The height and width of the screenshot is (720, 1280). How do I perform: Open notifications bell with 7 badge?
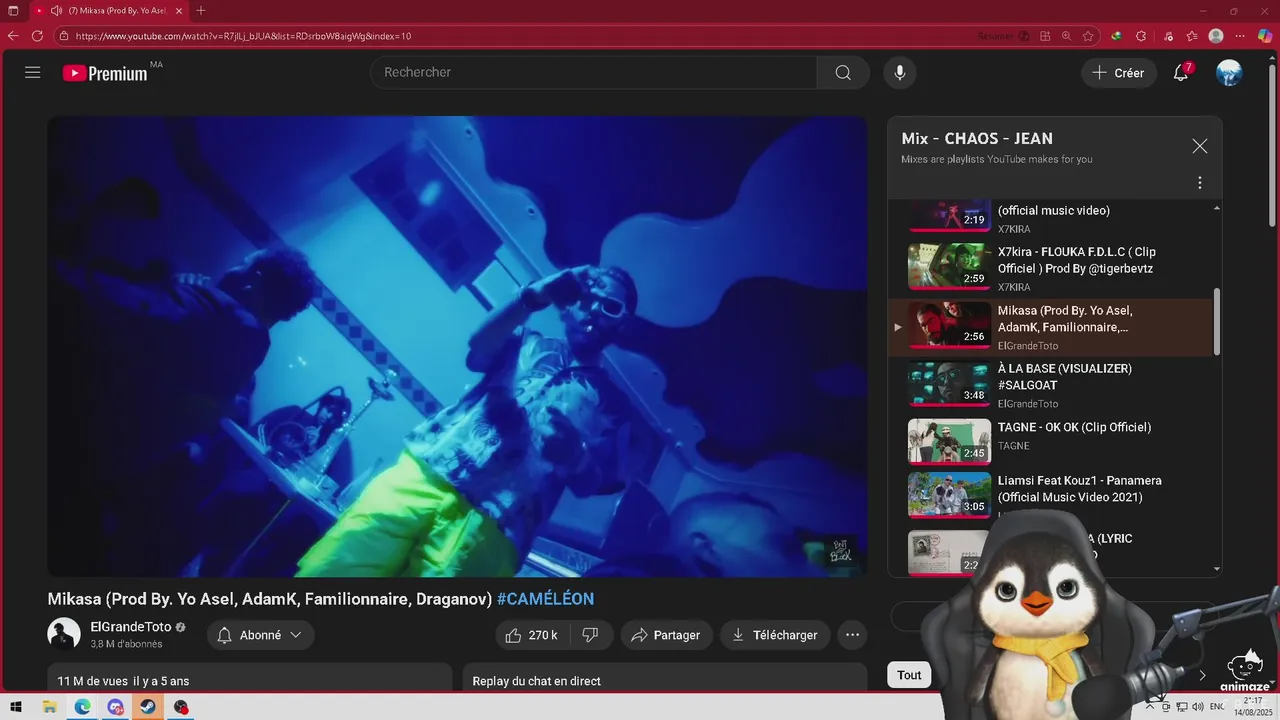1181,73
